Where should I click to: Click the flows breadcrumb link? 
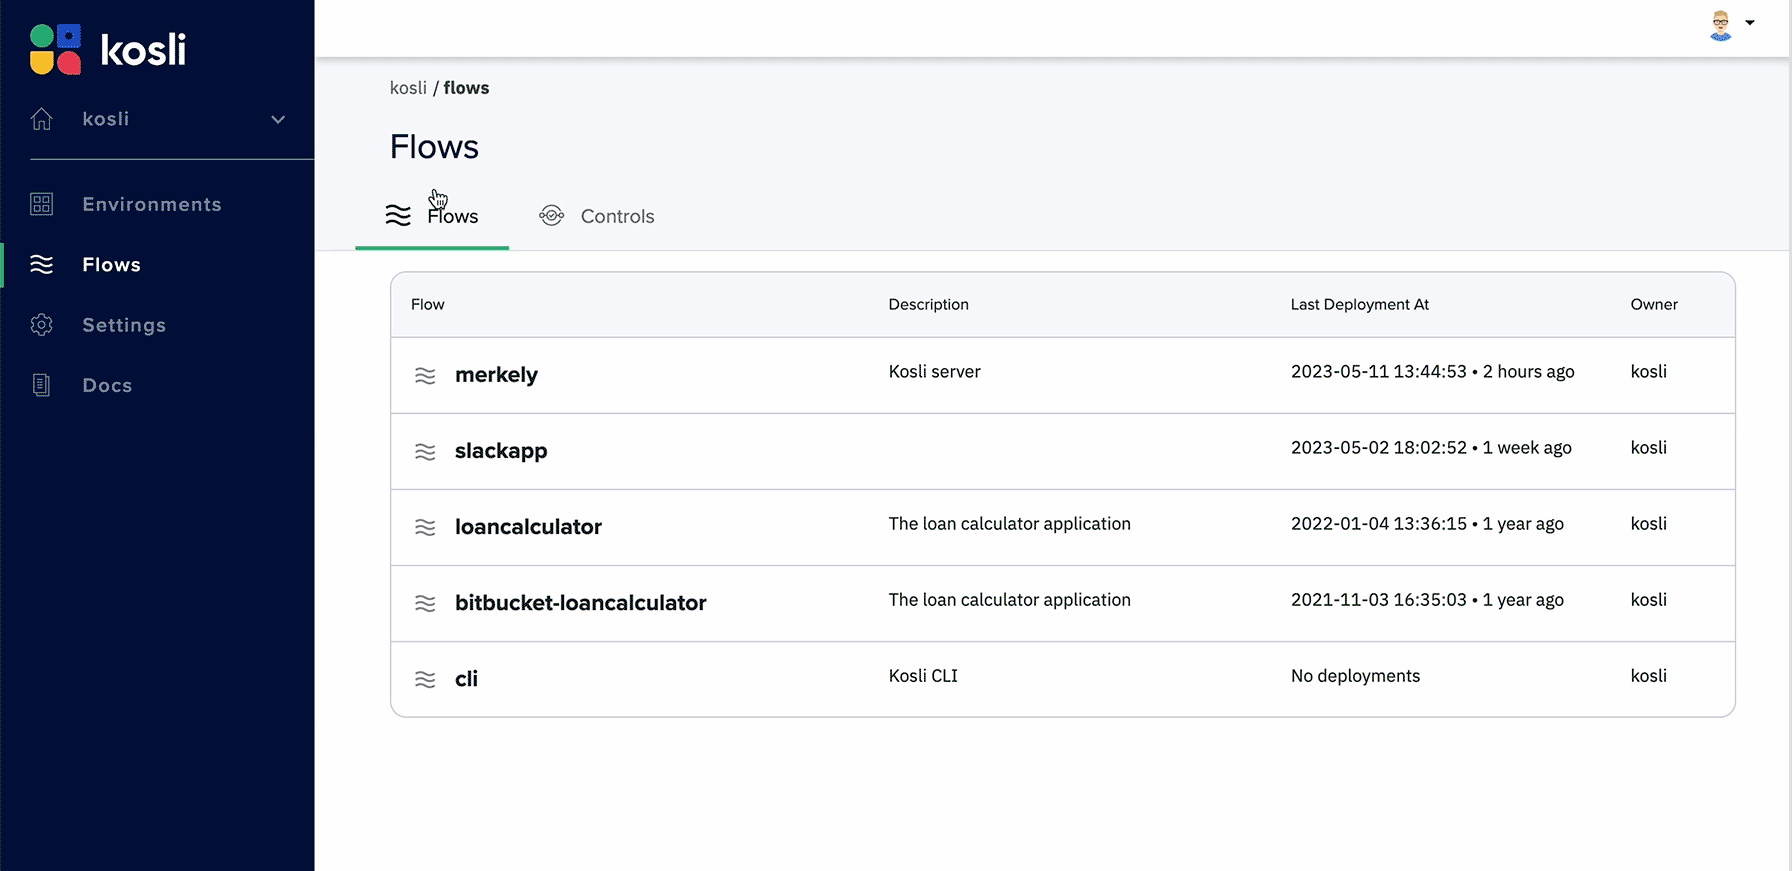click(x=466, y=88)
